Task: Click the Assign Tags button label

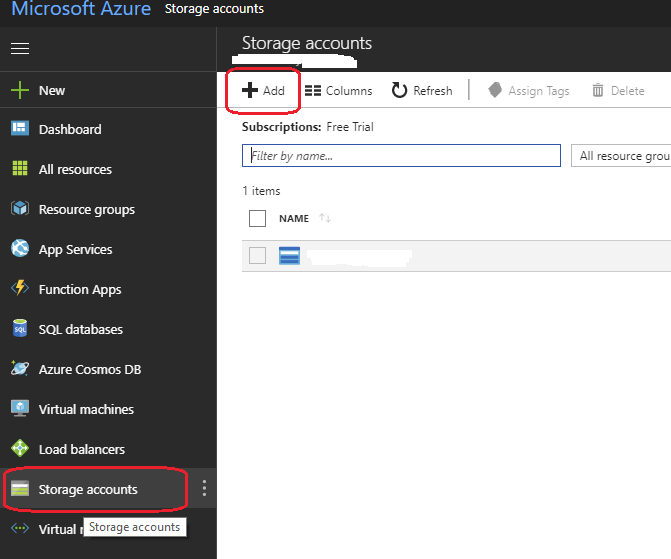Action: [x=539, y=91]
